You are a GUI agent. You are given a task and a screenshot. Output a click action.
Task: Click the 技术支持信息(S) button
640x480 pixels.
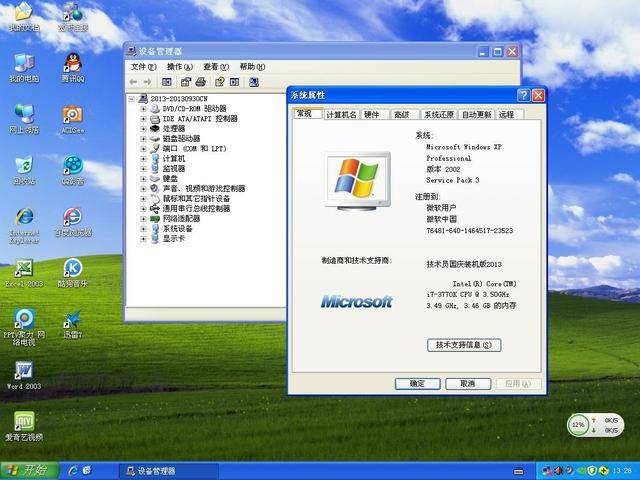click(x=464, y=345)
